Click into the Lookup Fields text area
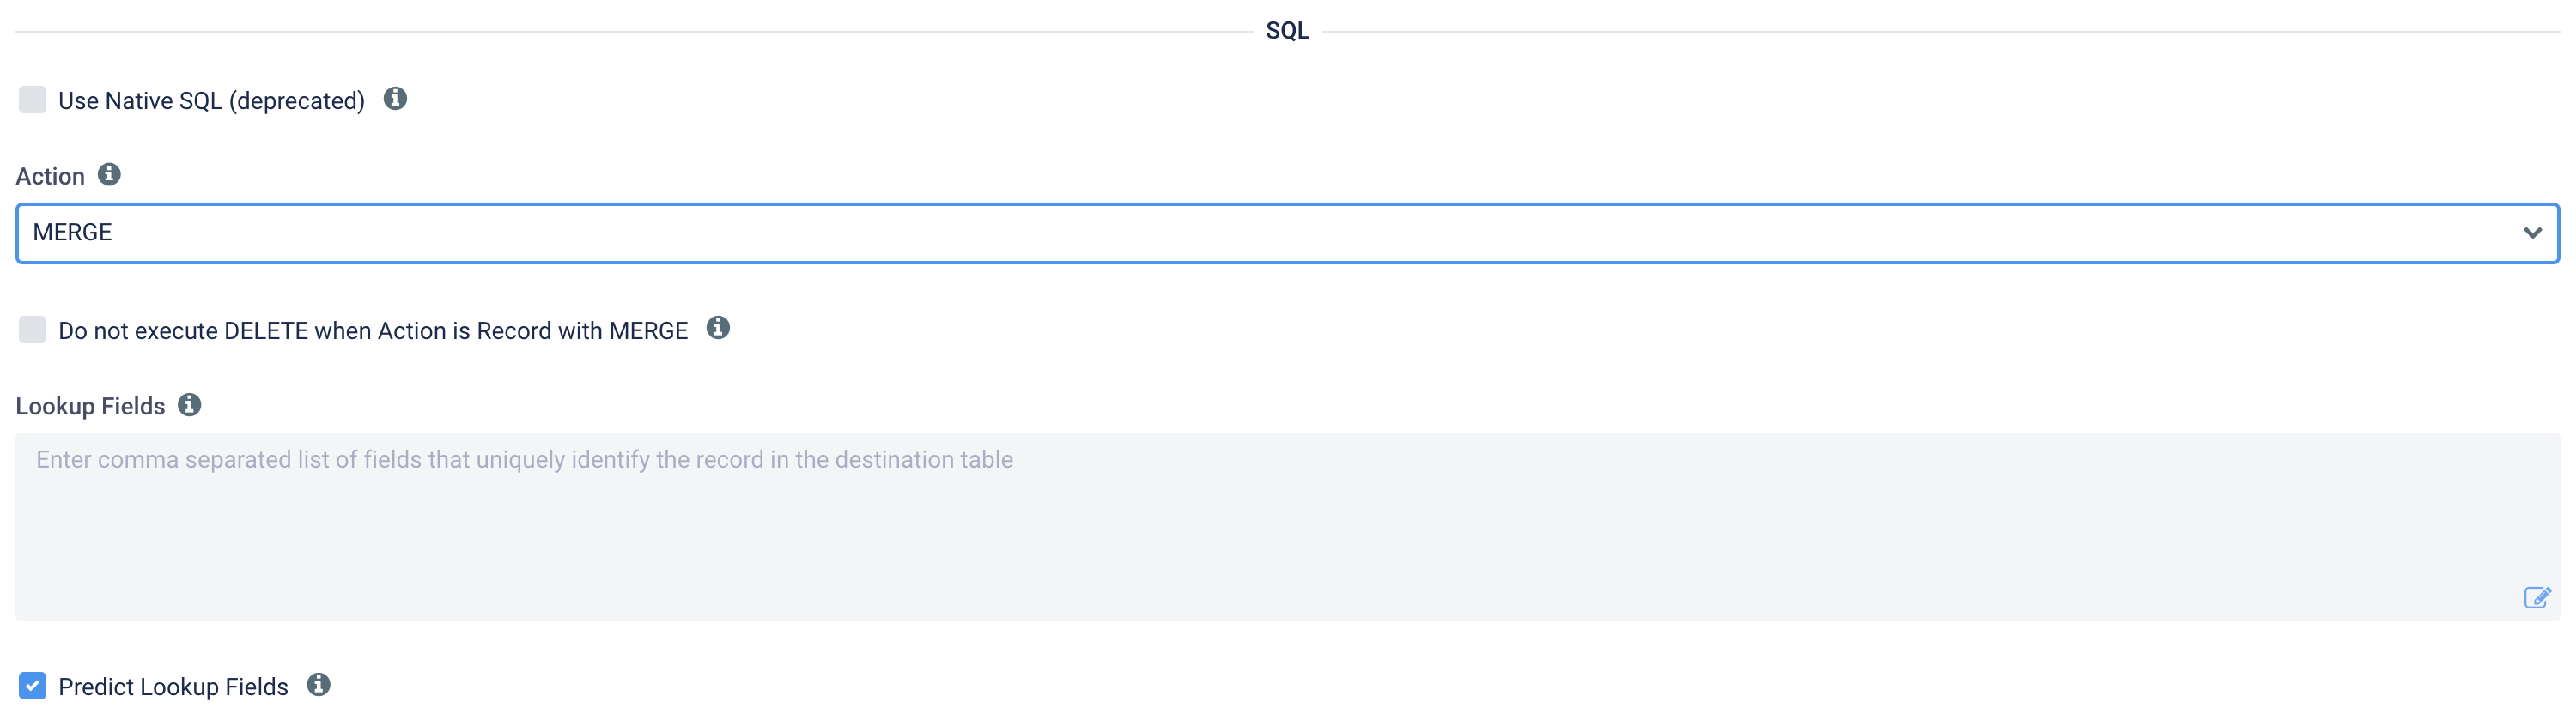Screen dimensions: 2576x714 coord(1287,526)
